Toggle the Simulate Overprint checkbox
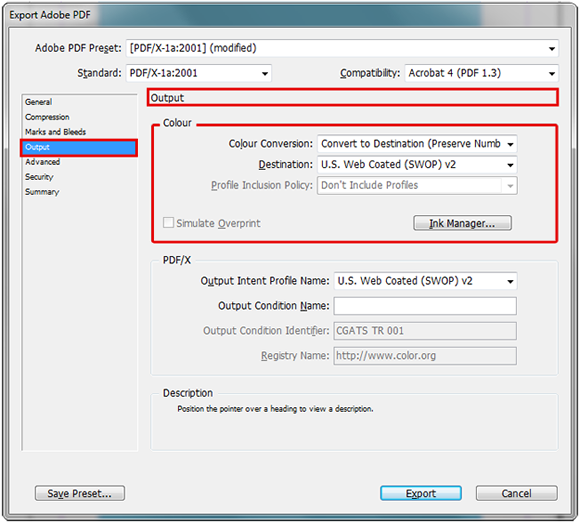Image resolution: width=580 pixels, height=523 pixels. click(x=168, y=223)
